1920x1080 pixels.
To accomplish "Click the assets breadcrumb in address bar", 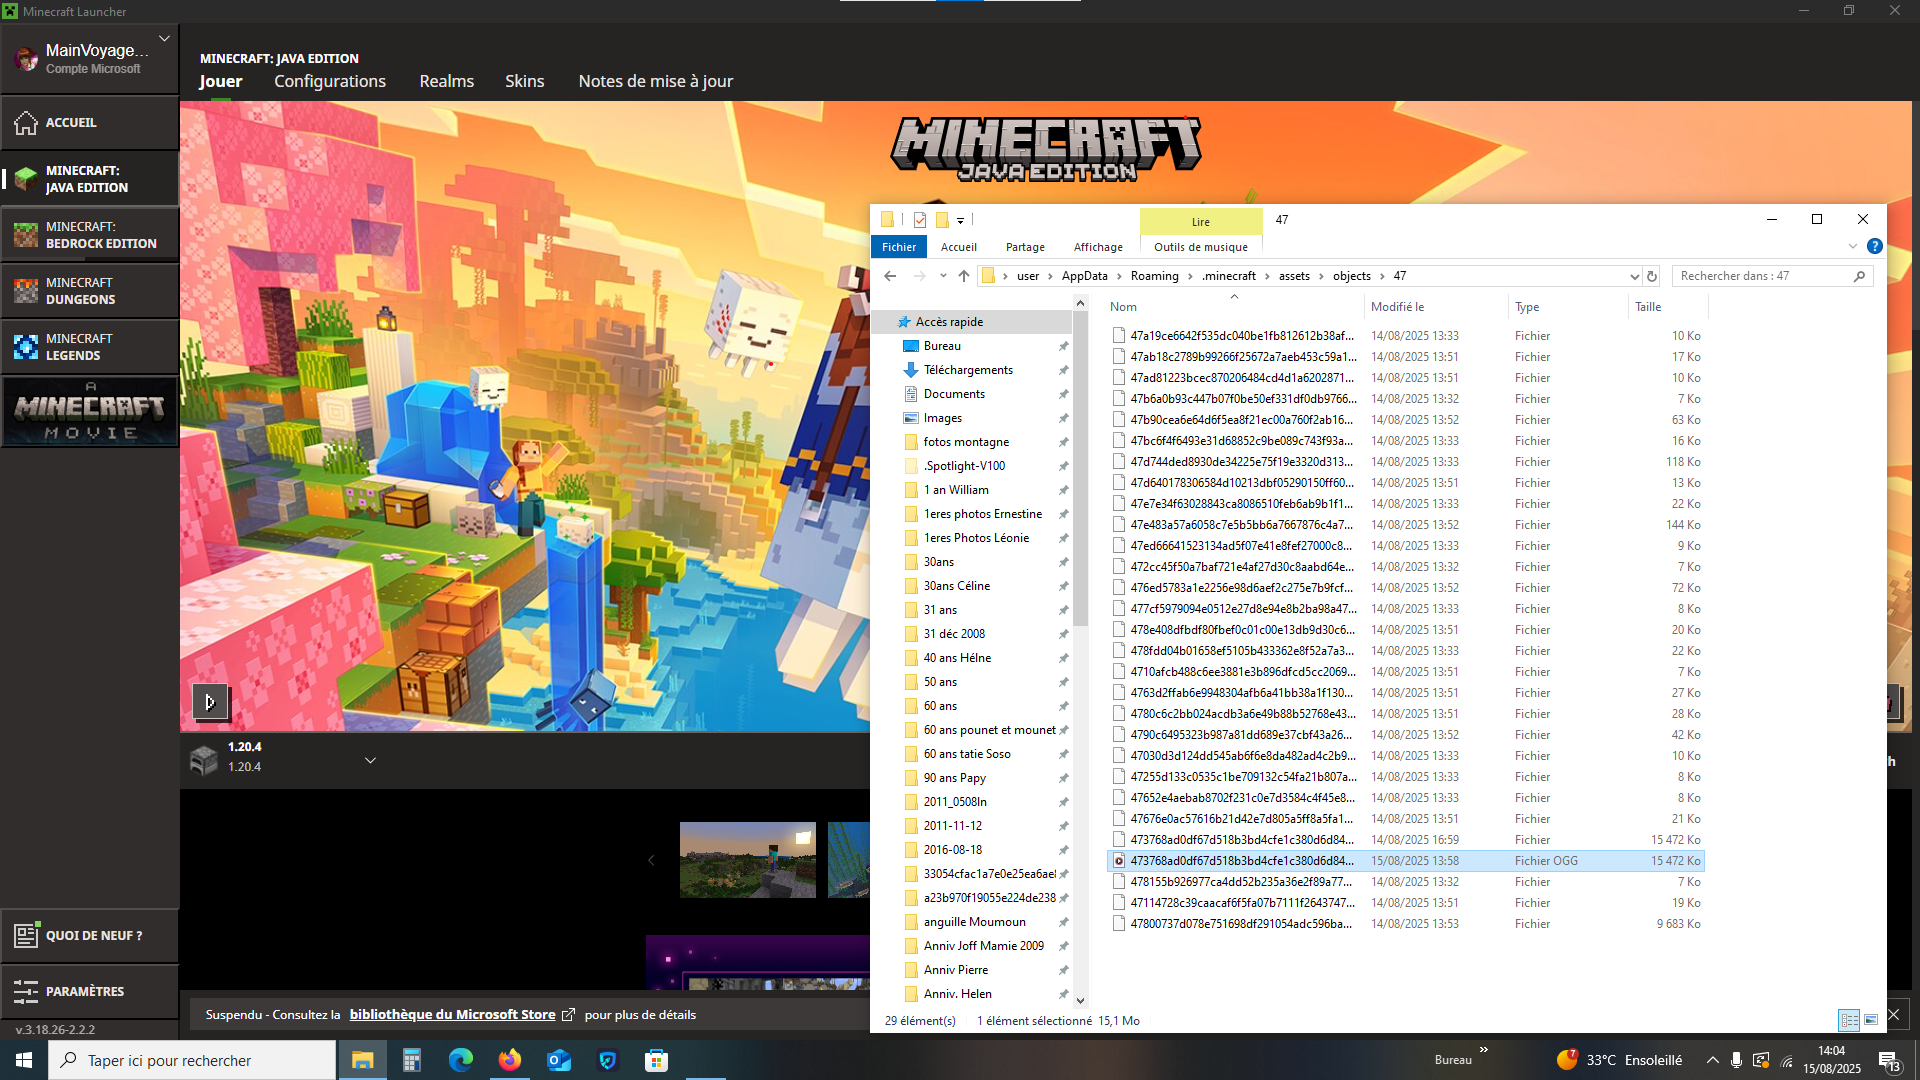I will [x=1294, y=276].
